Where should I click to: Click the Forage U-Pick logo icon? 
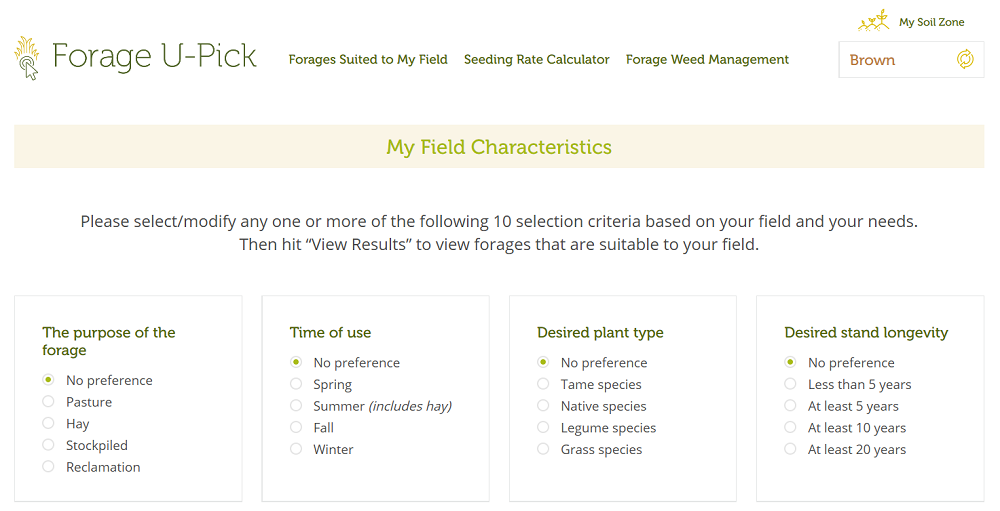[x=27, y=58]
